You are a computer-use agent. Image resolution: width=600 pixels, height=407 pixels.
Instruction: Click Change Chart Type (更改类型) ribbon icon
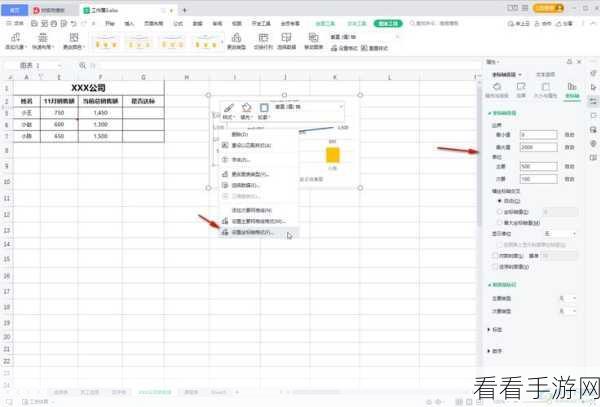236,41
